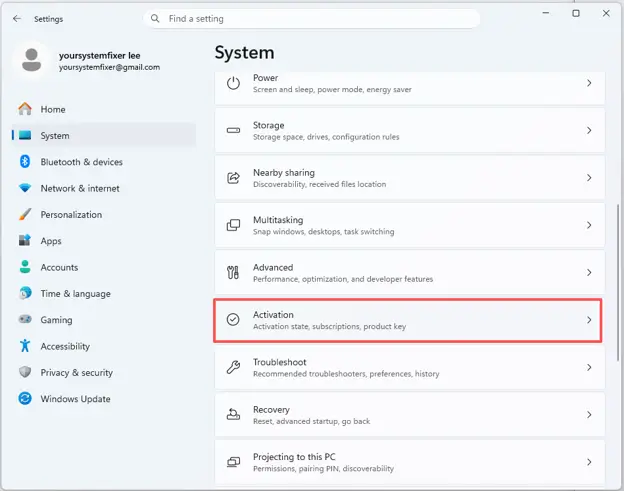Viewport: 624px width, 491px height.
Task: Click the System page heading
Action: [x=244, y=53]
